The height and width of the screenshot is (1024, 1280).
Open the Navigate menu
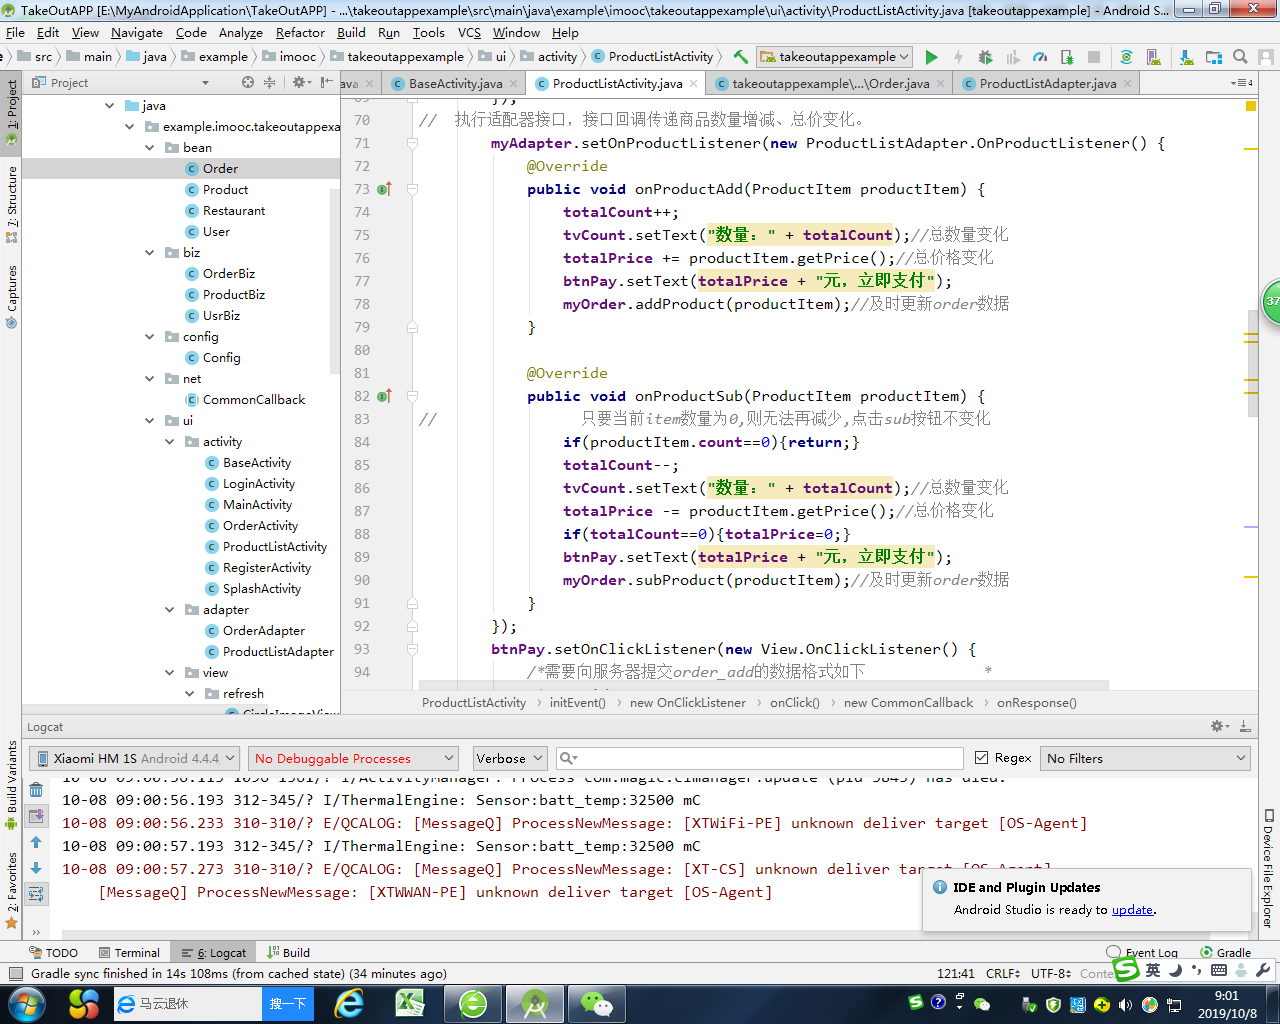(x=137, y=33)
